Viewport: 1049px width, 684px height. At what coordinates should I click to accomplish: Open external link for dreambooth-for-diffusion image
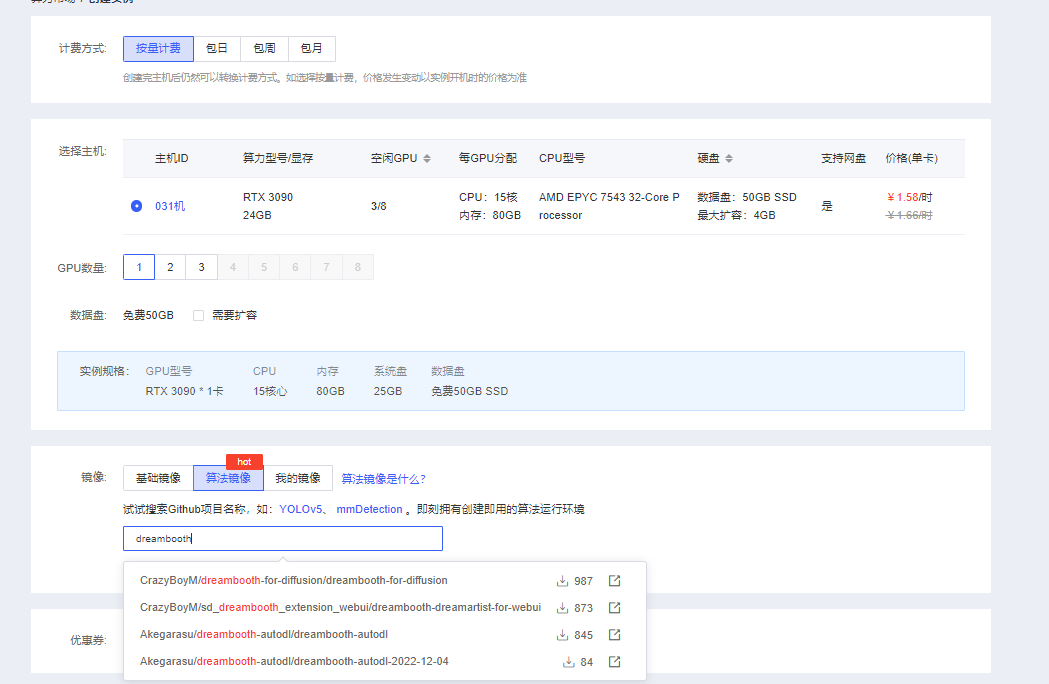pyautogui.click(x=614, y=581)
